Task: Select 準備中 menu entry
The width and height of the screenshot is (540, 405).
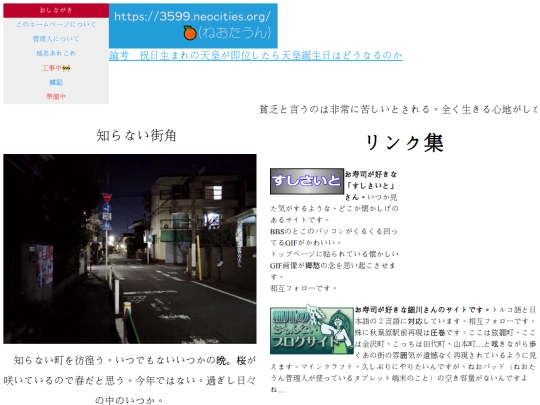Action: [56, 96]
